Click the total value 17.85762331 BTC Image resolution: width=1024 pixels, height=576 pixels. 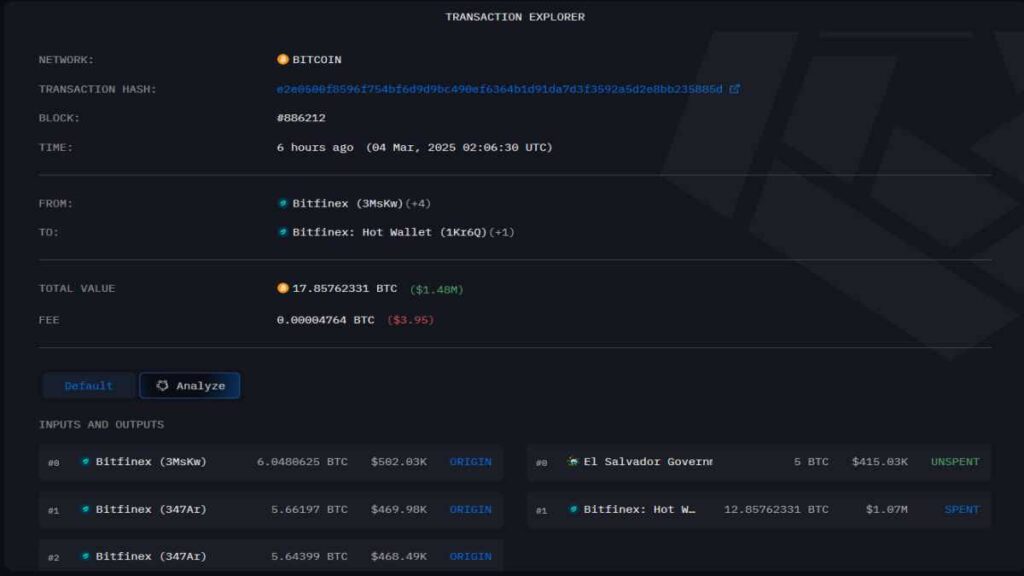click(344, 288)
